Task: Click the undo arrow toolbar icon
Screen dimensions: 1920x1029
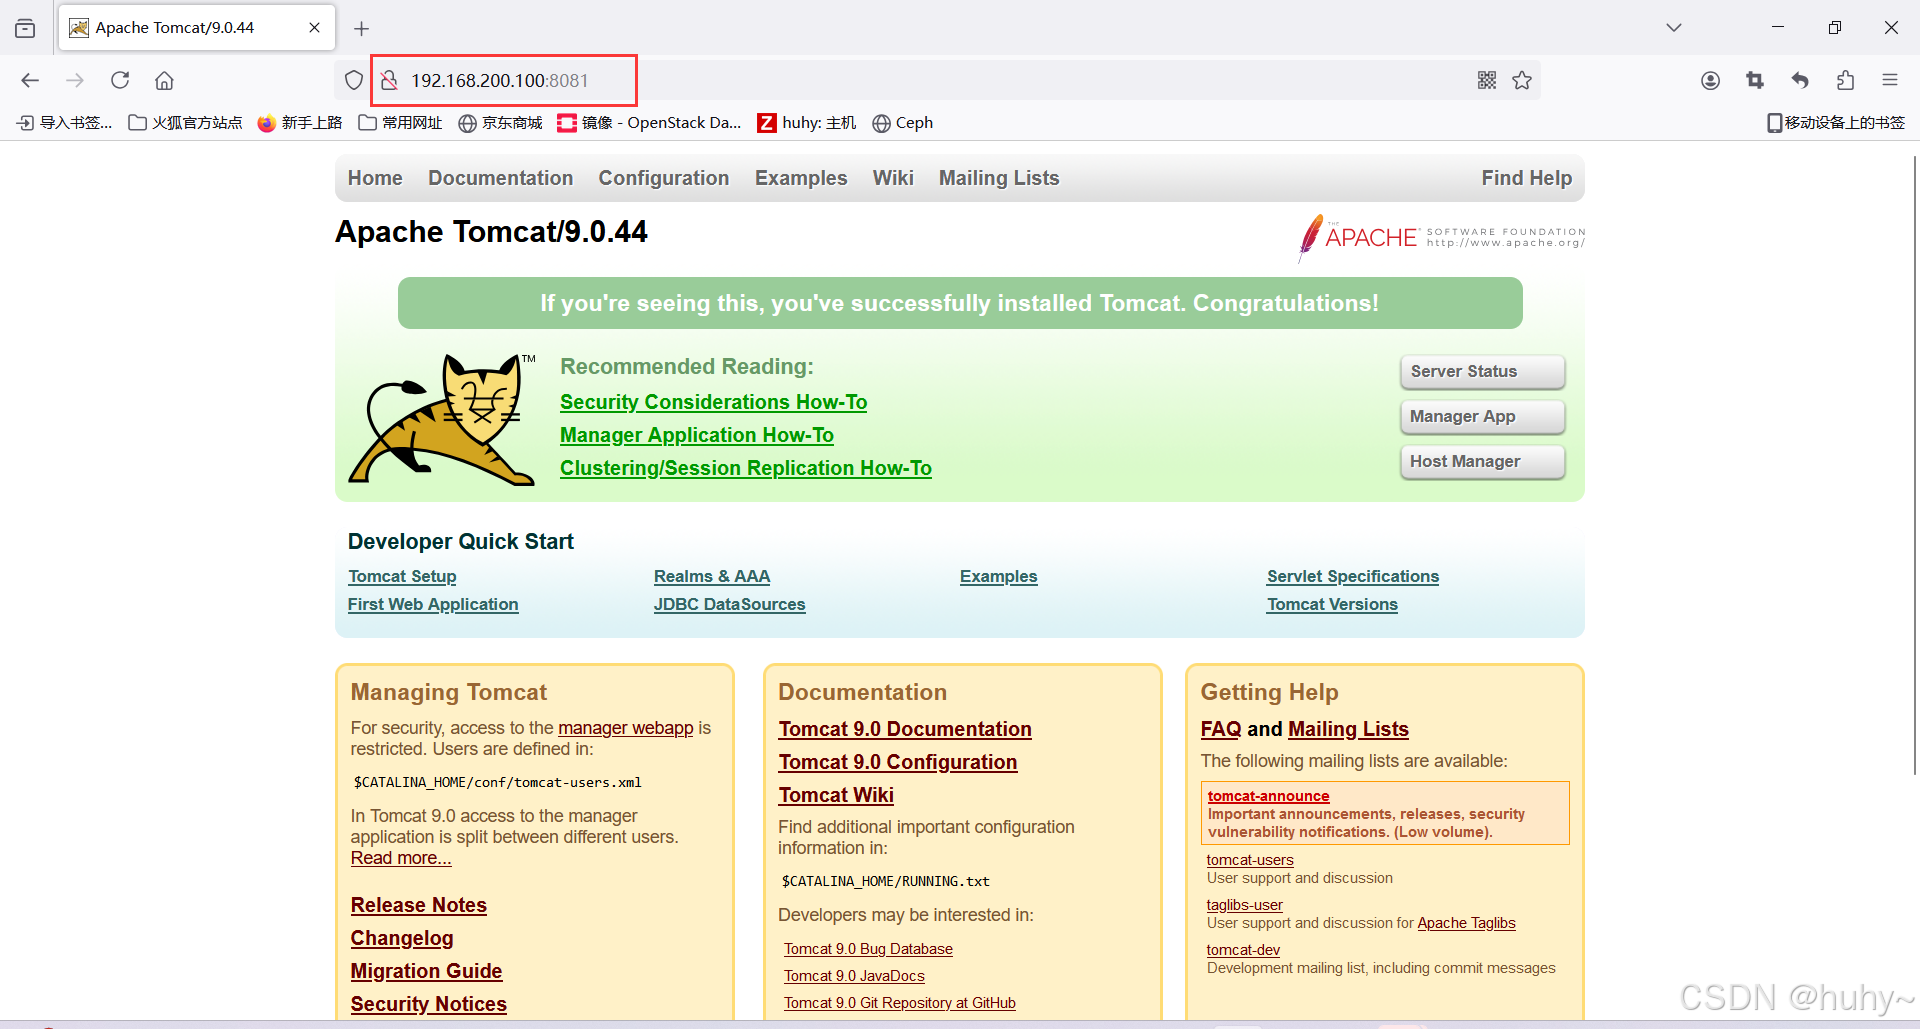Action: [1800, 80]
